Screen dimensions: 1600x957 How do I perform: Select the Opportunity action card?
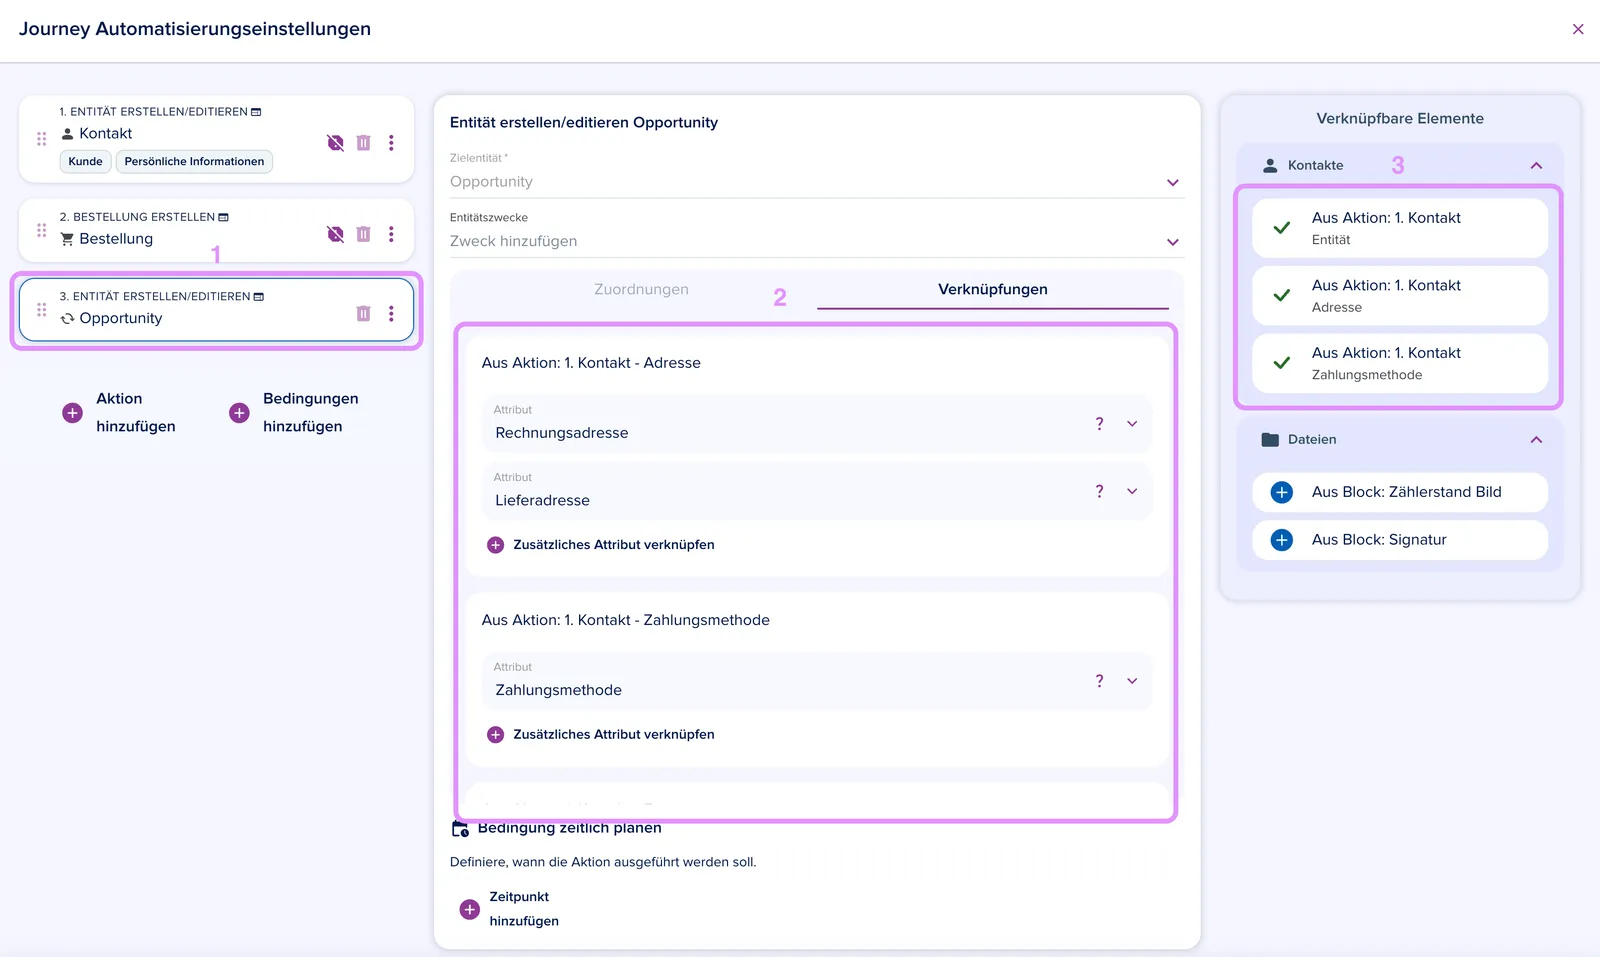(x=216, y=310)
